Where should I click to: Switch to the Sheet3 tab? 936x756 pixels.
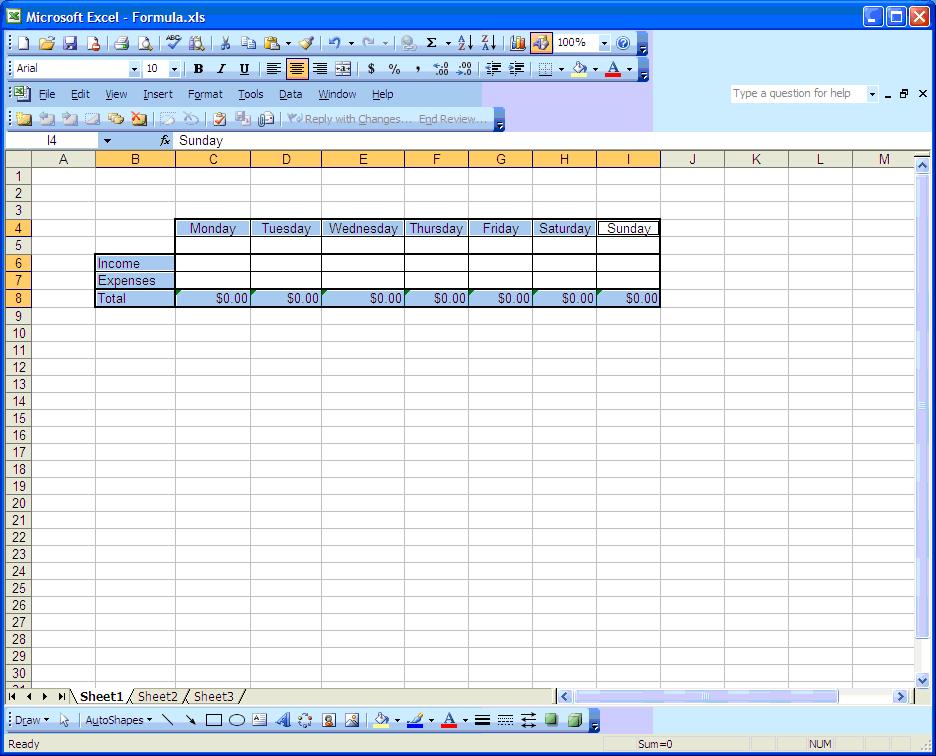[214, 696]
